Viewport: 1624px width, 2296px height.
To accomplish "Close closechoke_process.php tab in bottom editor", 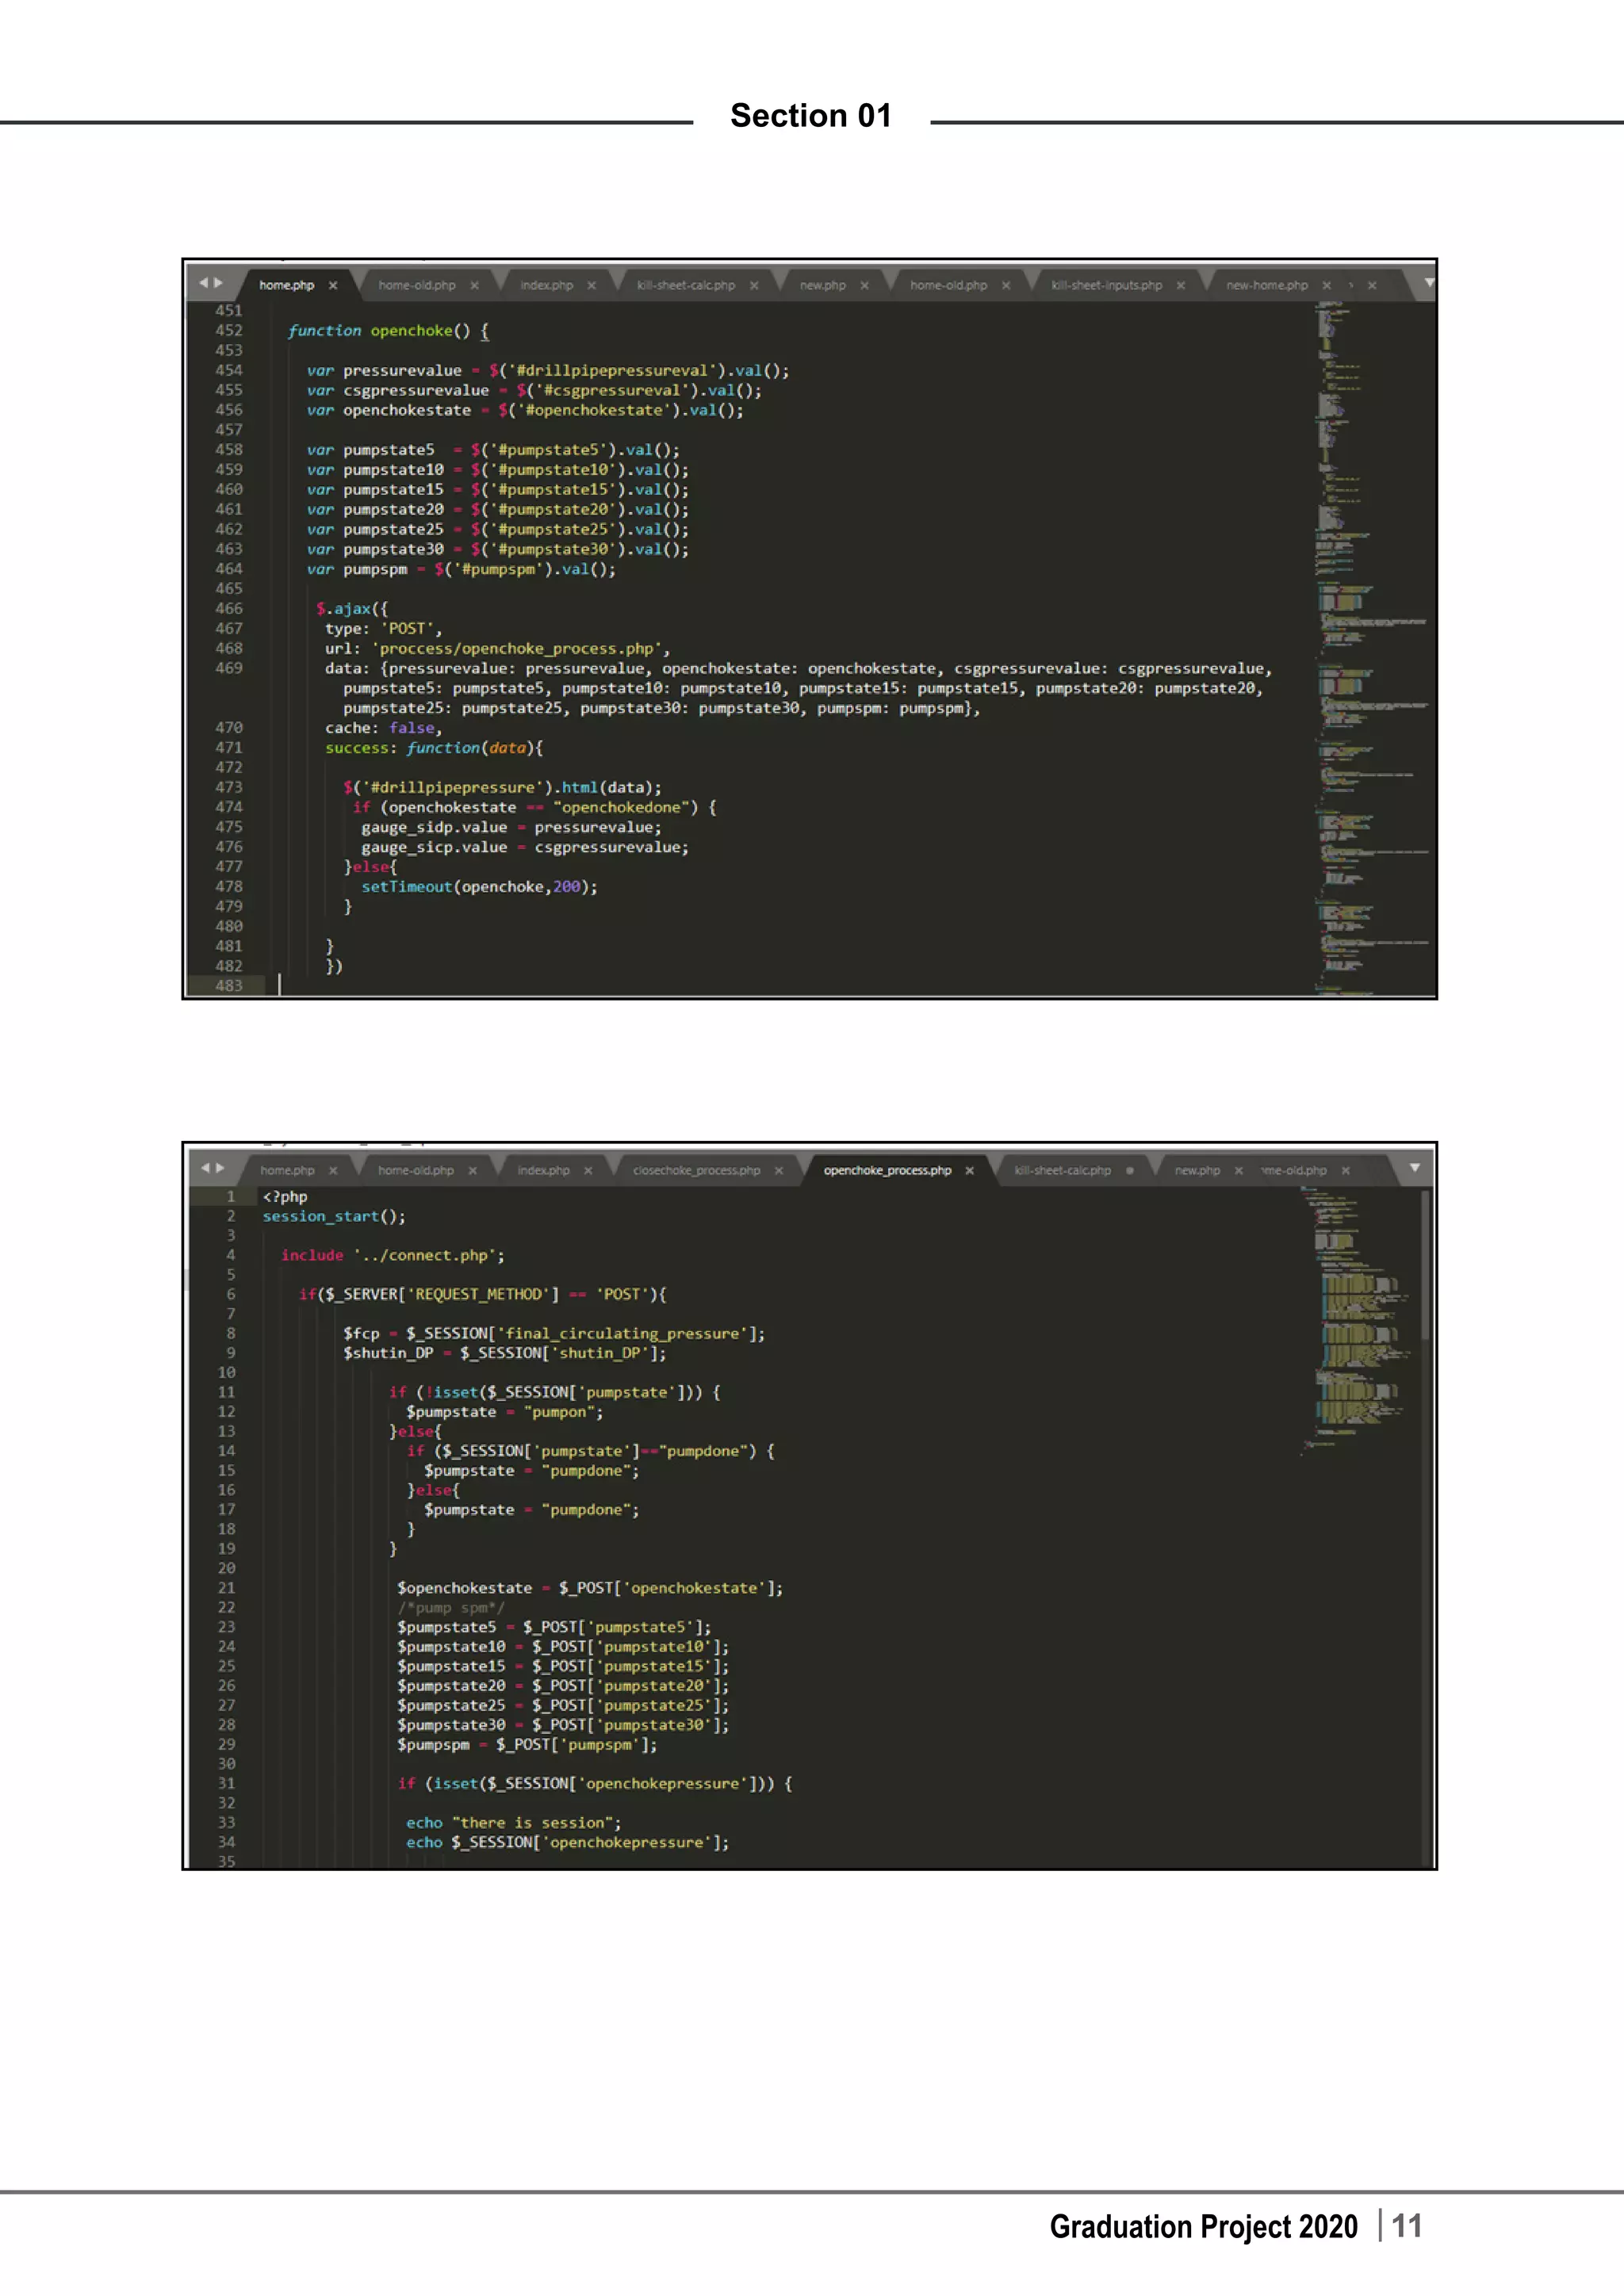I will coord(778,1170).
